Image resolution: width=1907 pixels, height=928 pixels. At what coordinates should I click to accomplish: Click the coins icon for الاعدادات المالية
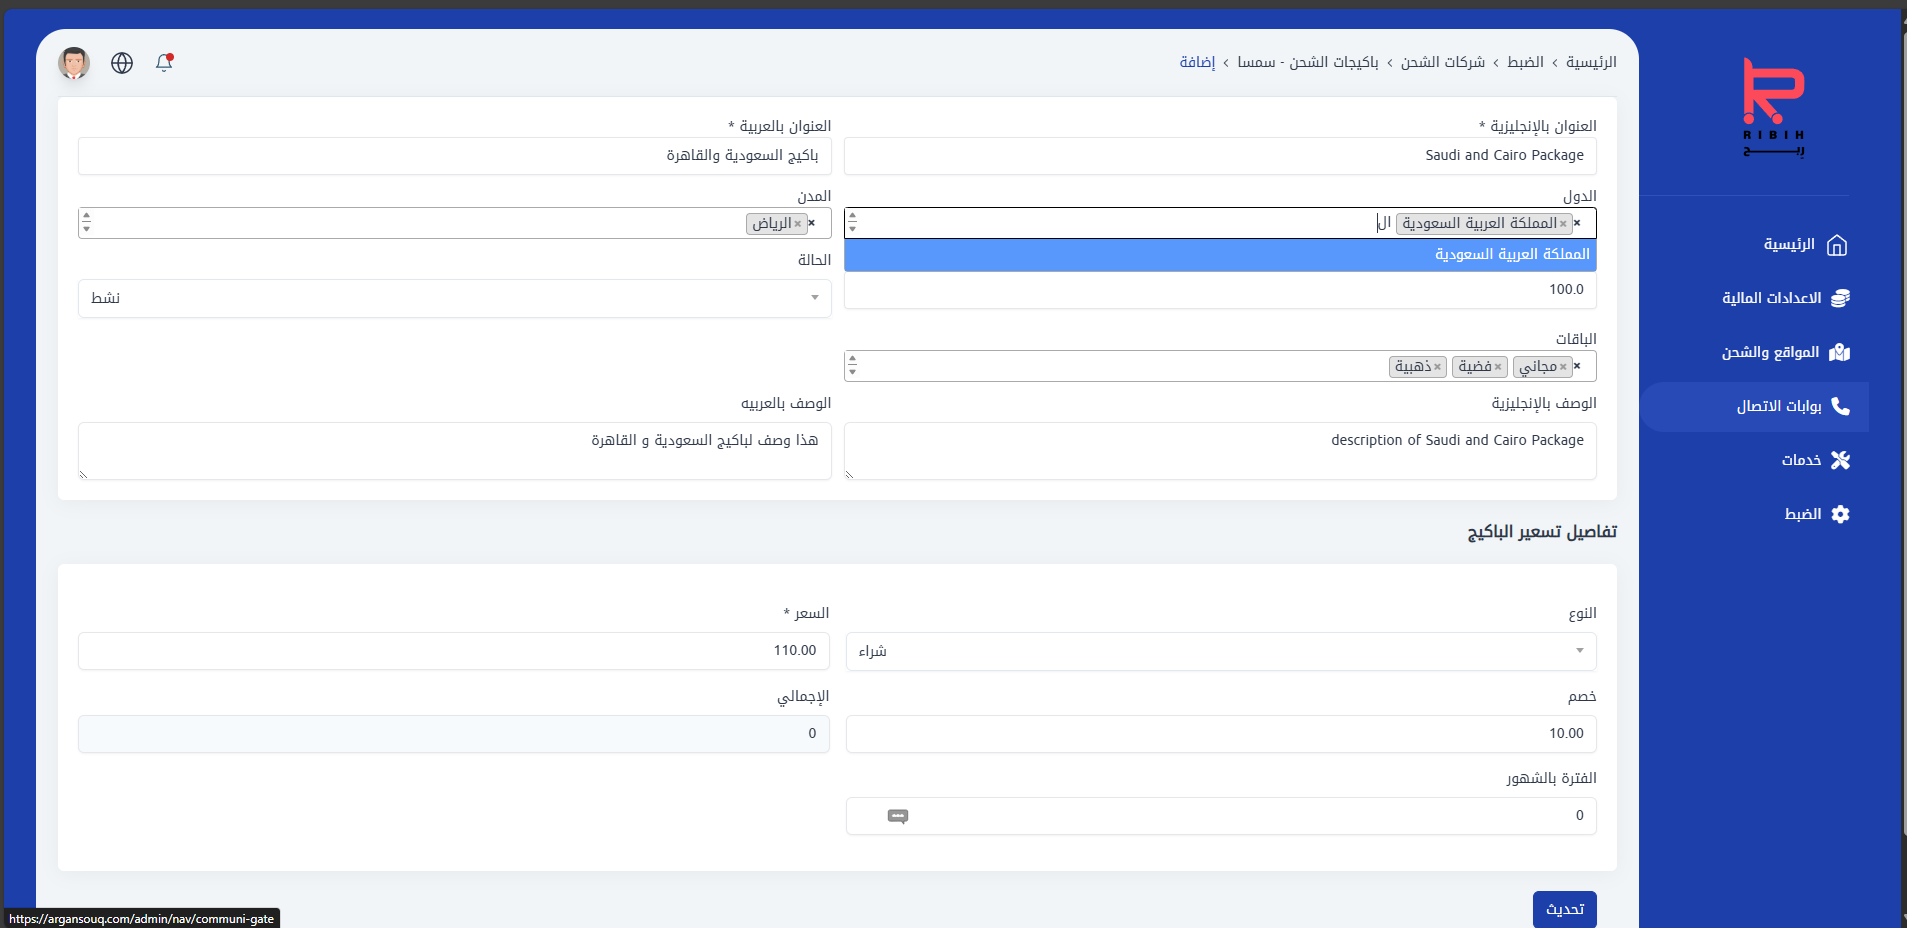click(x=1840, y=298)
